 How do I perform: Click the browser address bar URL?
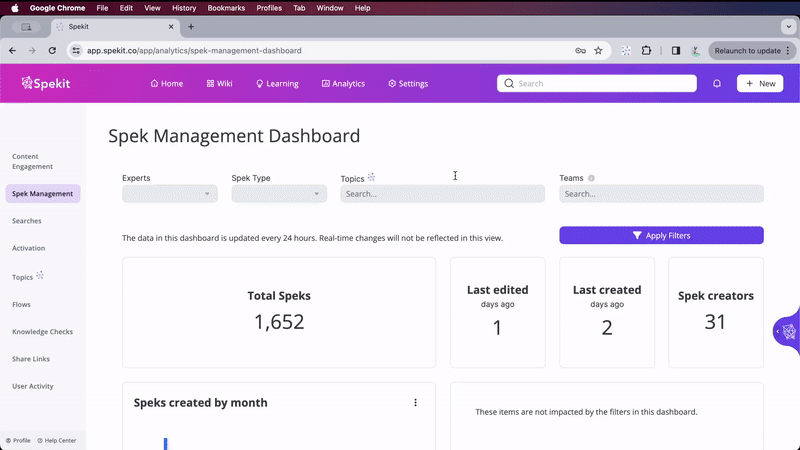[194, 51]
